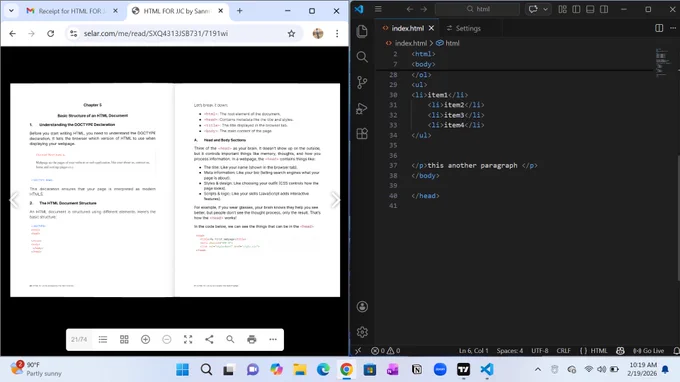Go to the next page of the book
Image resolution: width=680 pixels, height=382 pixels.
335,200
